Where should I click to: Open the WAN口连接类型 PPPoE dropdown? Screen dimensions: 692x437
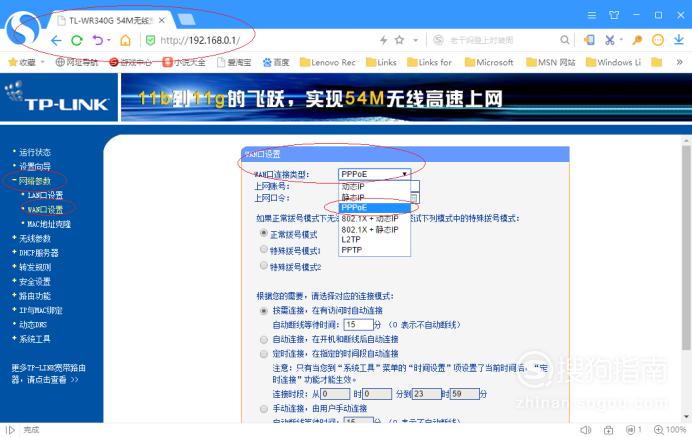tap(374, 174)
